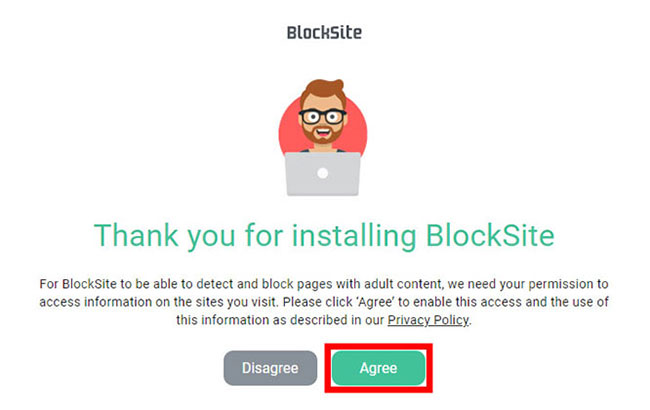Click 'For BlockSite' at paragraph start
This screenshot has width=650, height=410.
click(78, 284)
